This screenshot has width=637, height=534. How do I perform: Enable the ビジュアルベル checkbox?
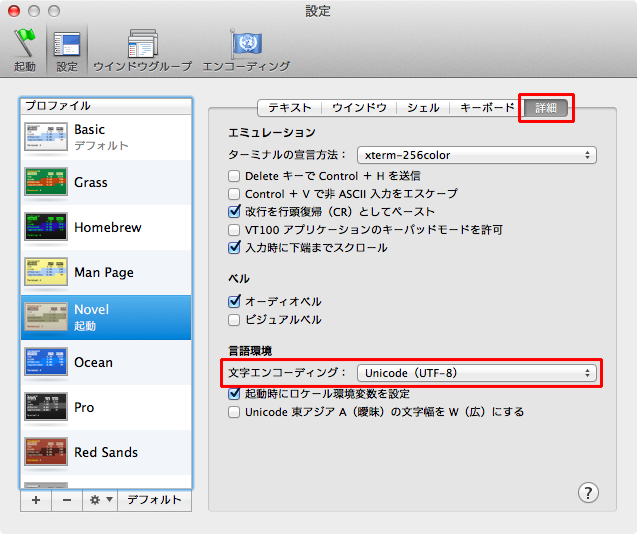coord(234,320)
